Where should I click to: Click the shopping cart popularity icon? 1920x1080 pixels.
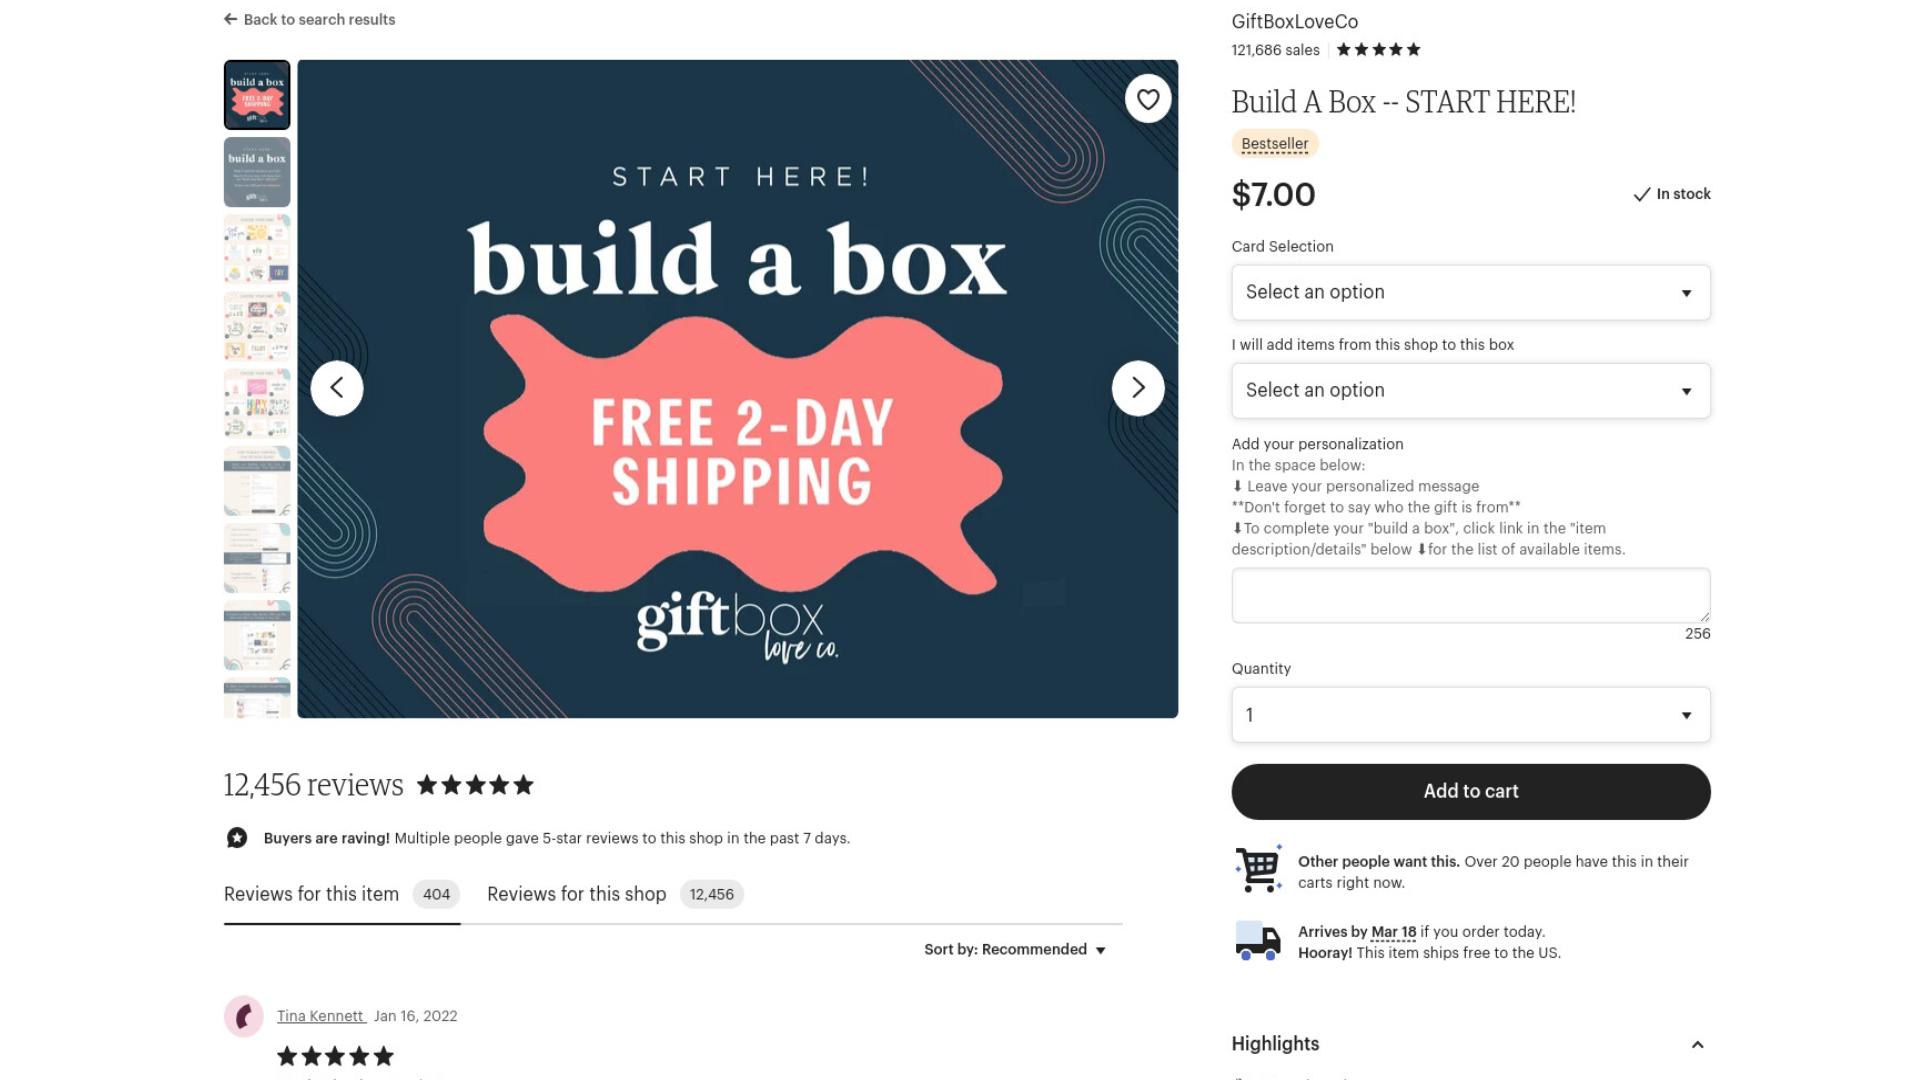pos(1258,869)
